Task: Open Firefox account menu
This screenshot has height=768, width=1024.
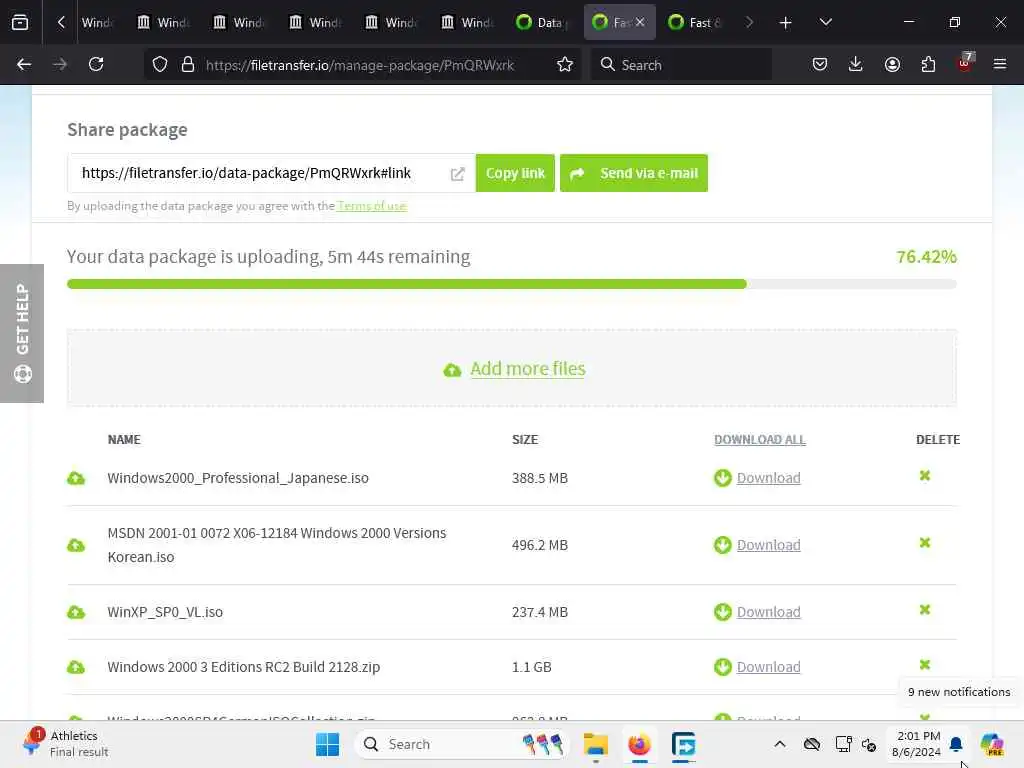Action: click(892, 64)
